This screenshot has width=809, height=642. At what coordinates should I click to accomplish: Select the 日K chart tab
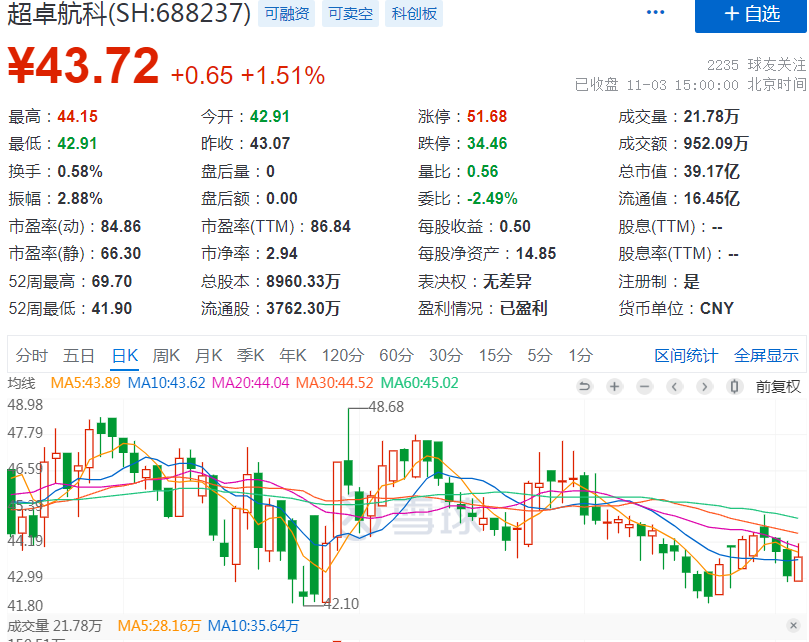[x=125, y=356]
